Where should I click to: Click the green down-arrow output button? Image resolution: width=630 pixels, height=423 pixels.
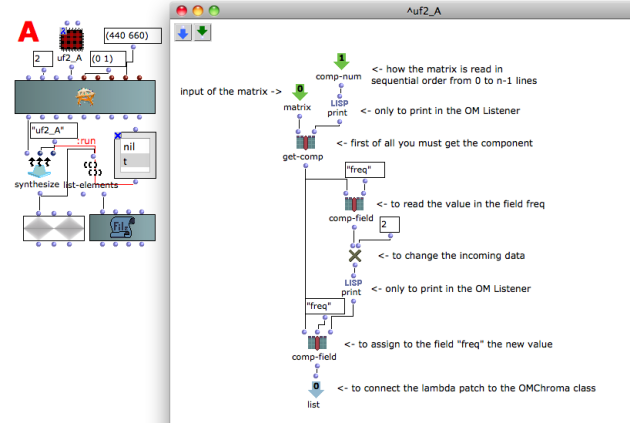(202, 33)
